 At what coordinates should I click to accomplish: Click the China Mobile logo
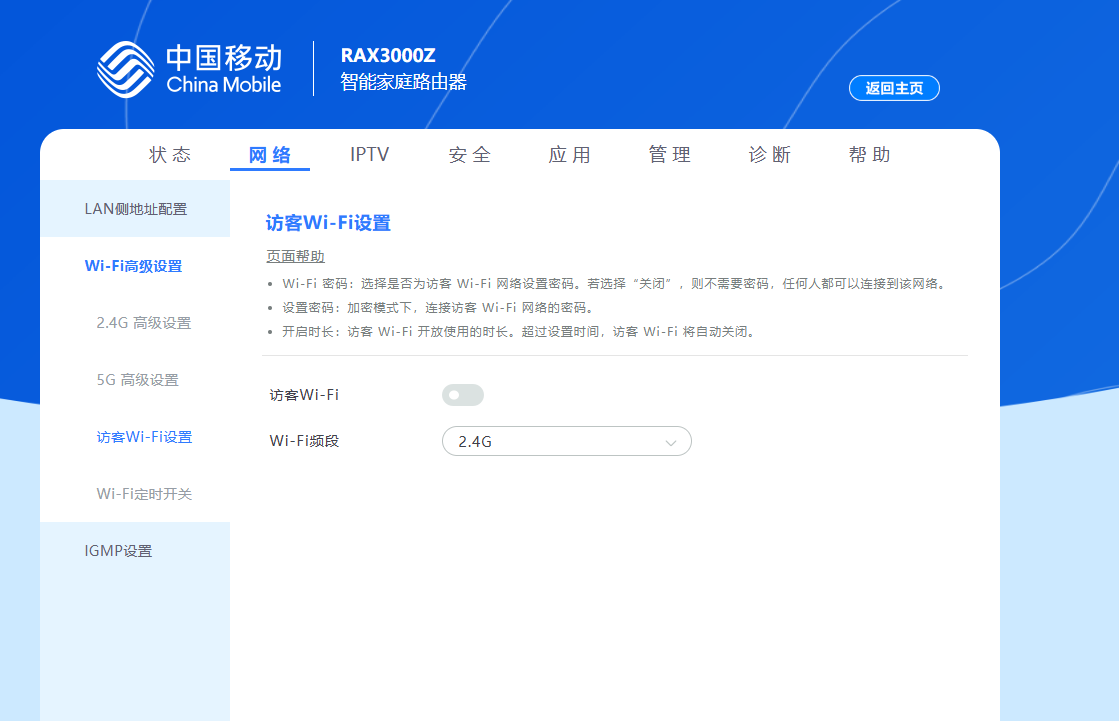point(190,69)
